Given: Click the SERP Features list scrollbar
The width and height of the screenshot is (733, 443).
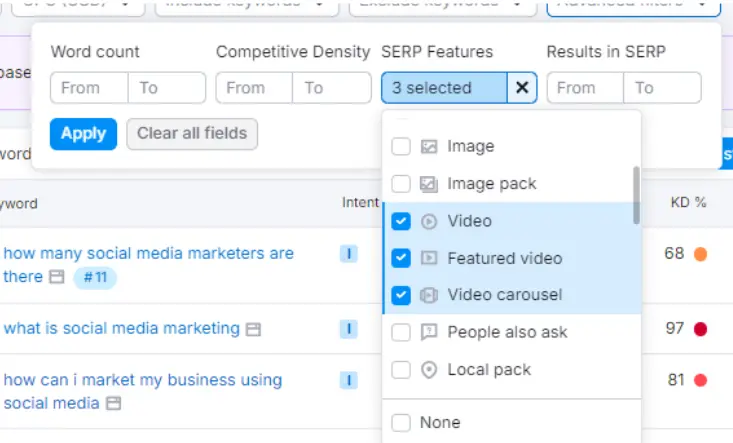Looking at the screenshot, I should pos(635,196).
